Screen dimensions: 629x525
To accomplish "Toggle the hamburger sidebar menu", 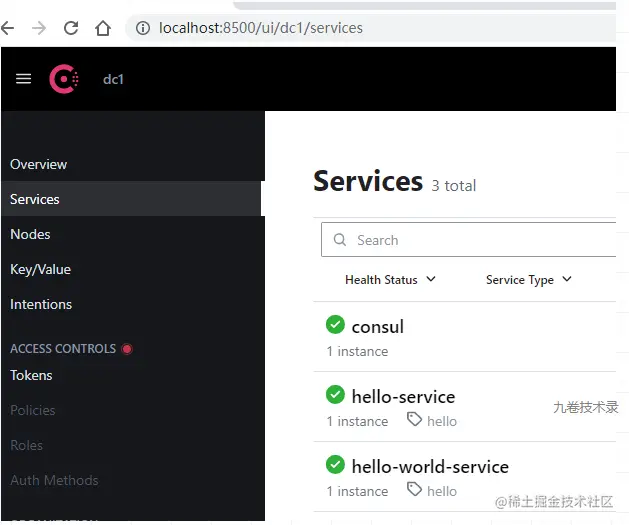I will (x=23, y=79).
